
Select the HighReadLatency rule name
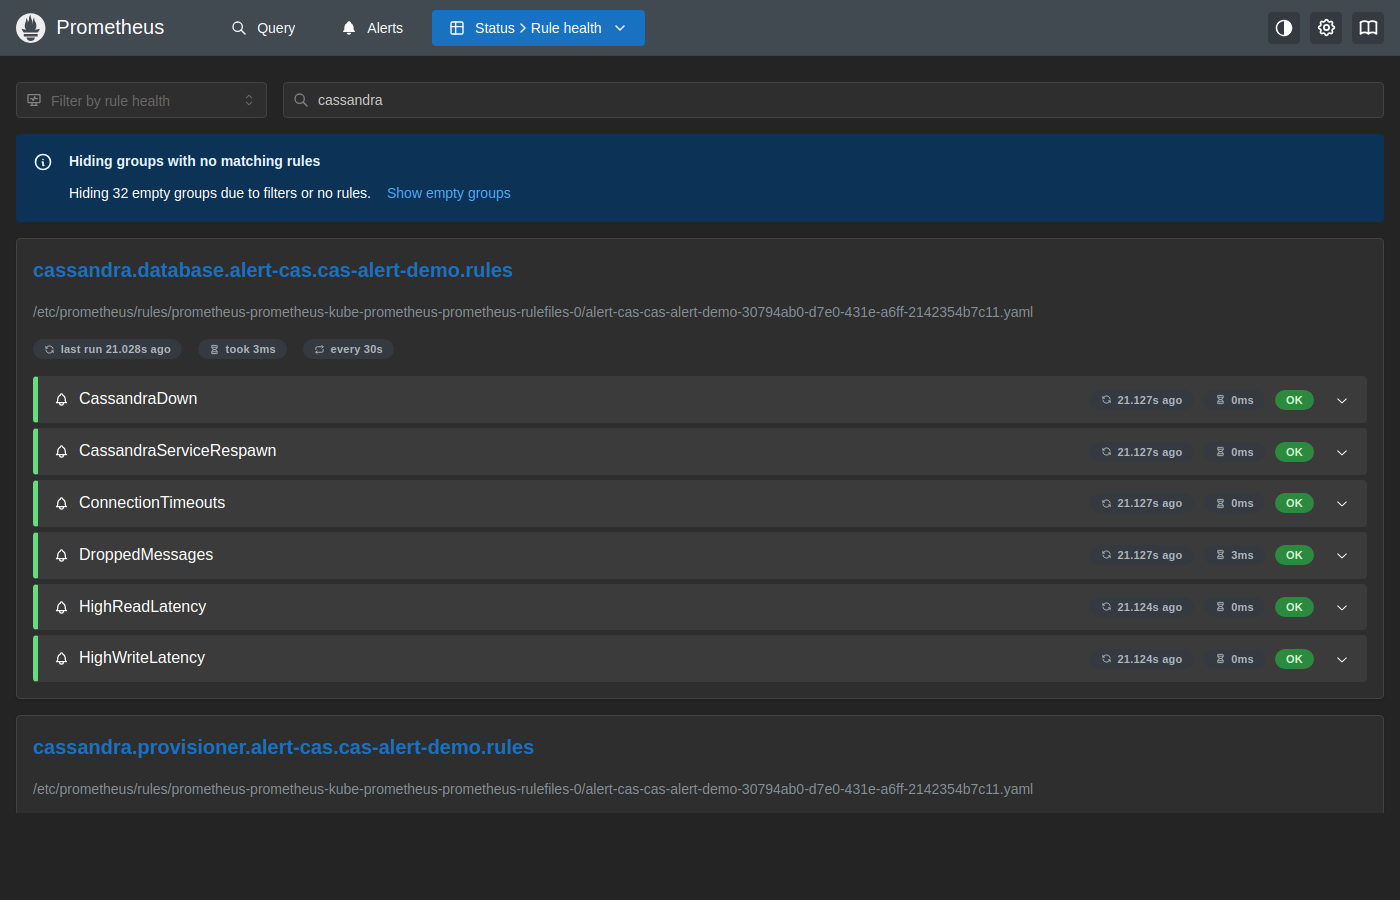[x=143, y=607]
